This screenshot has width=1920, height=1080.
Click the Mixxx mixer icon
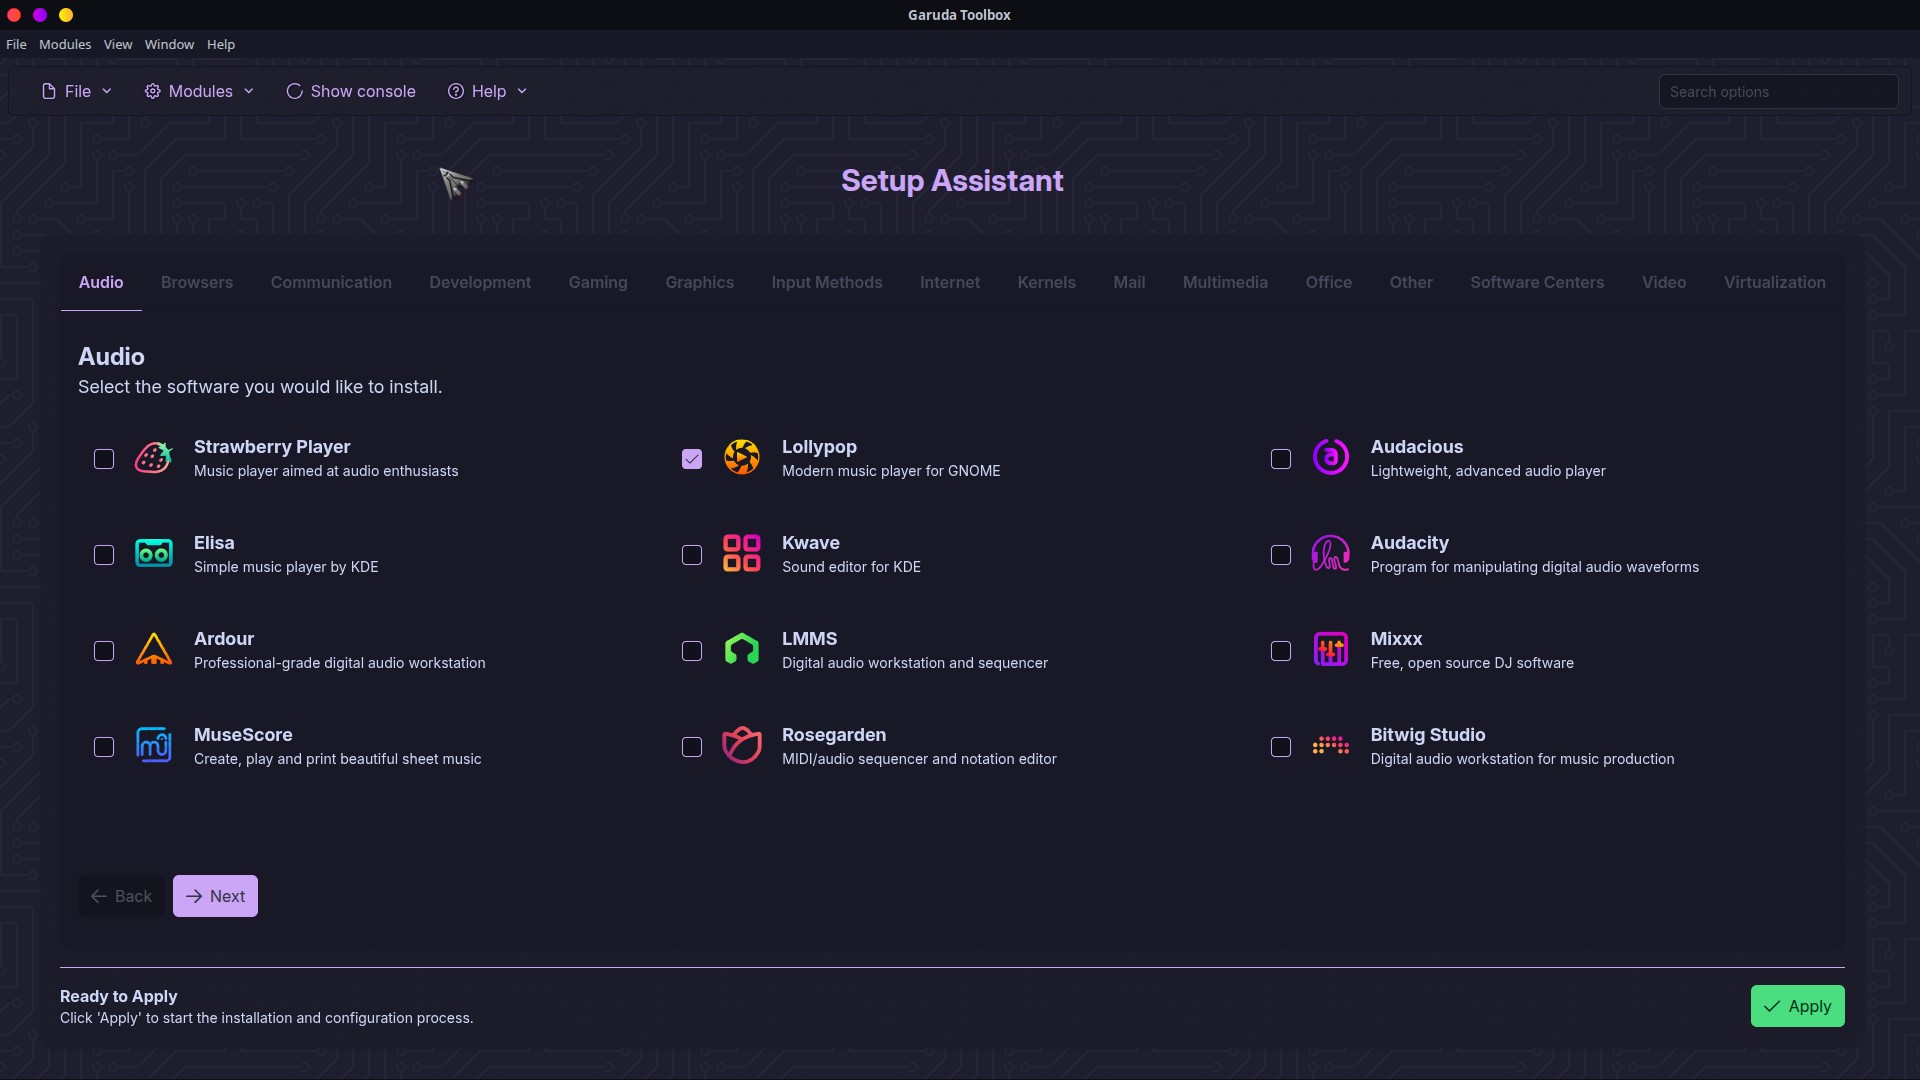[1331, 650]
